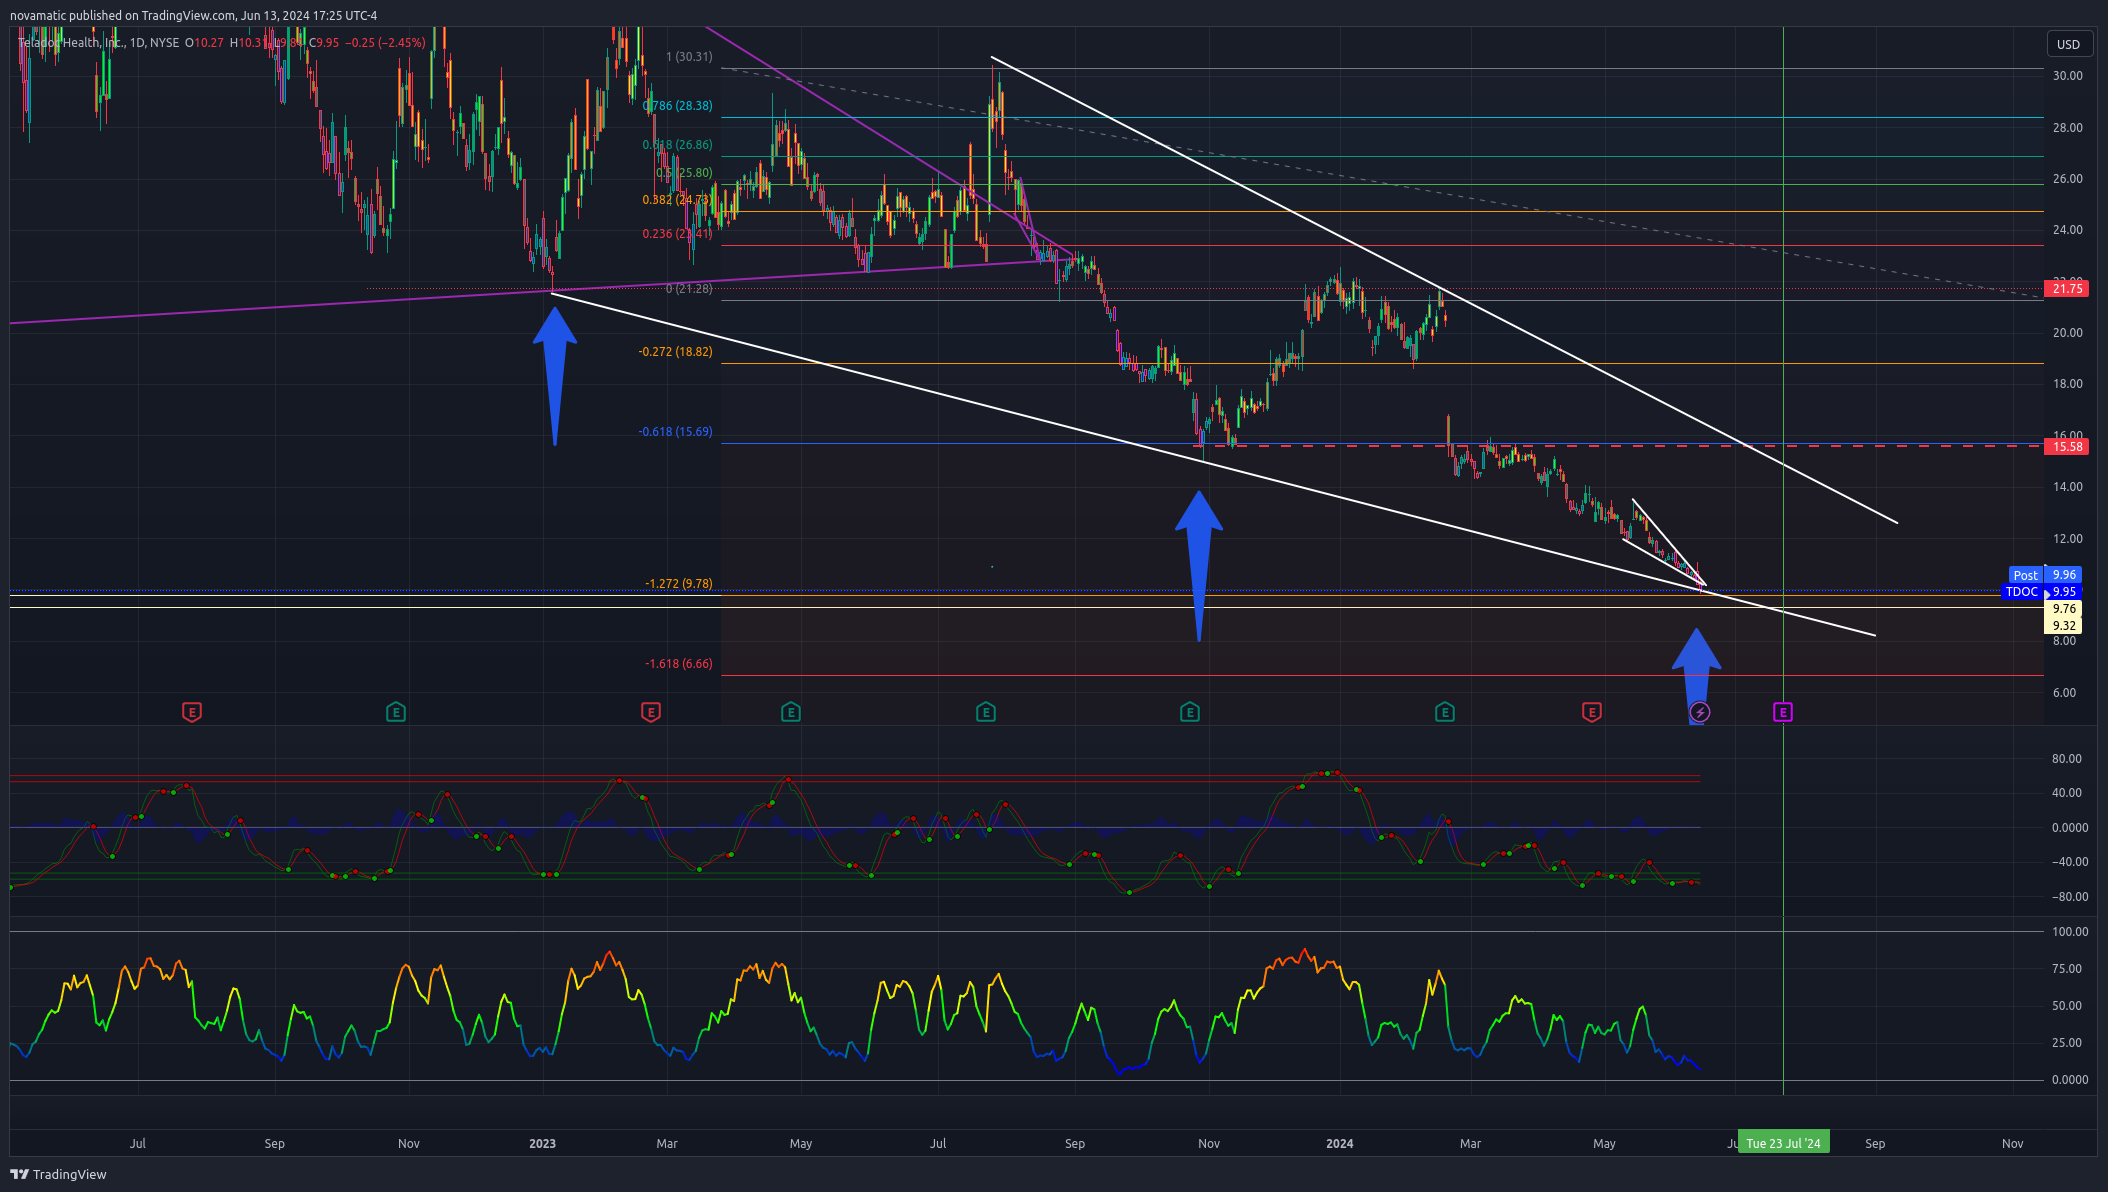
Task: Click the fib level label 0.618 (26.86)
Action: click(678, 145)
